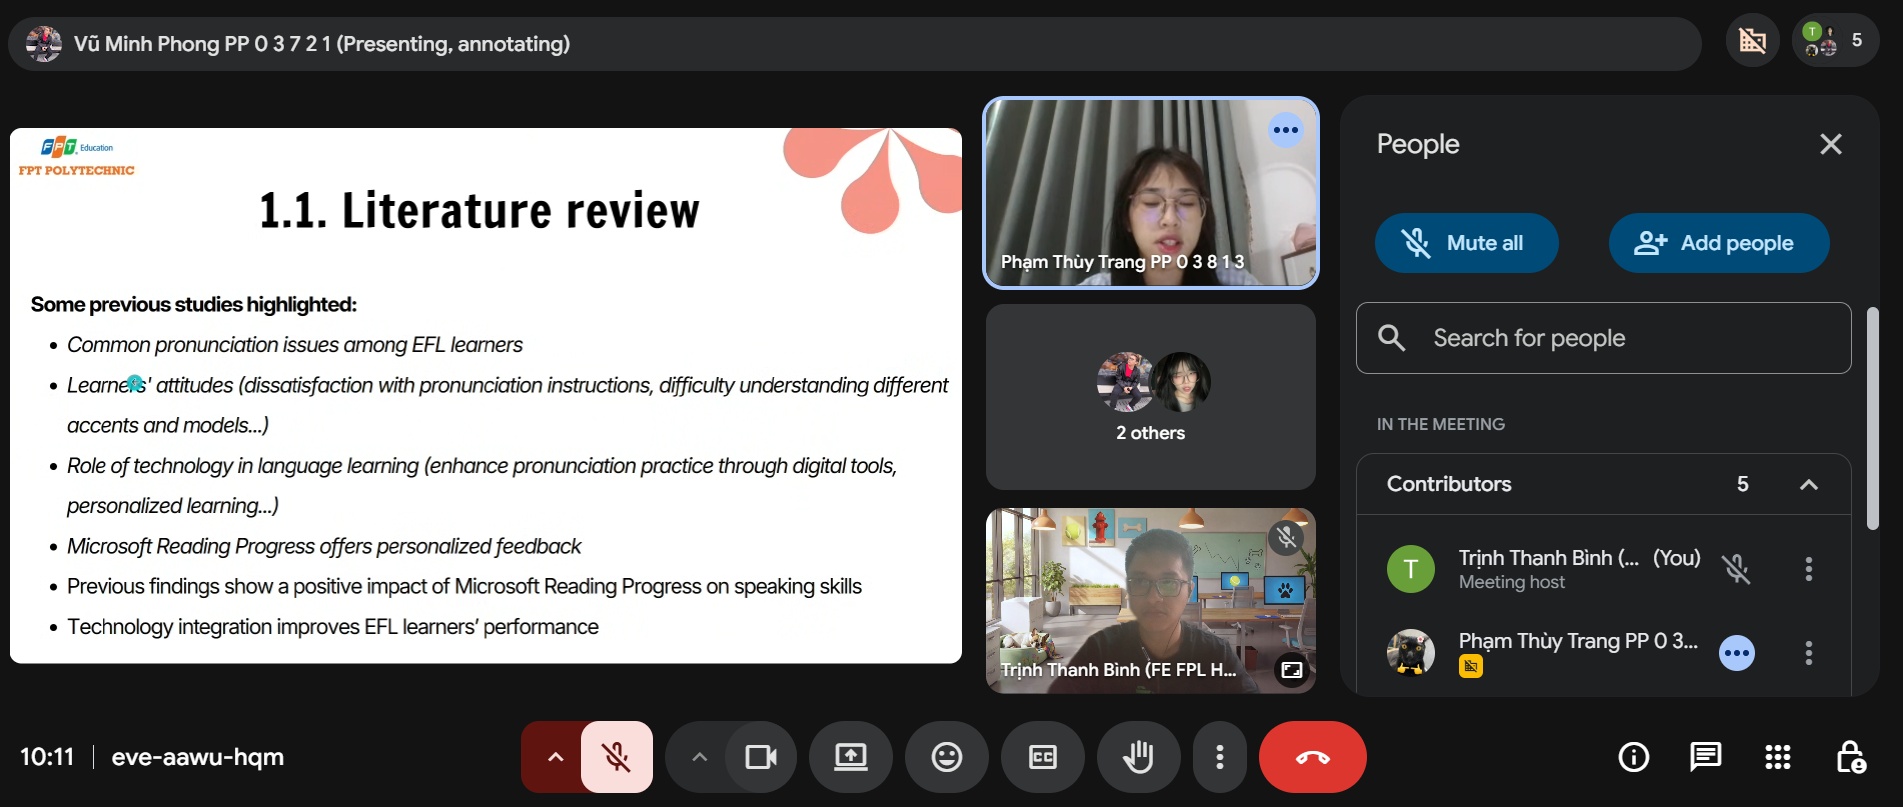Viewport: 1903px width, 807px height.
Task: Collapse the Contributors list
Action: (1808, 484)
